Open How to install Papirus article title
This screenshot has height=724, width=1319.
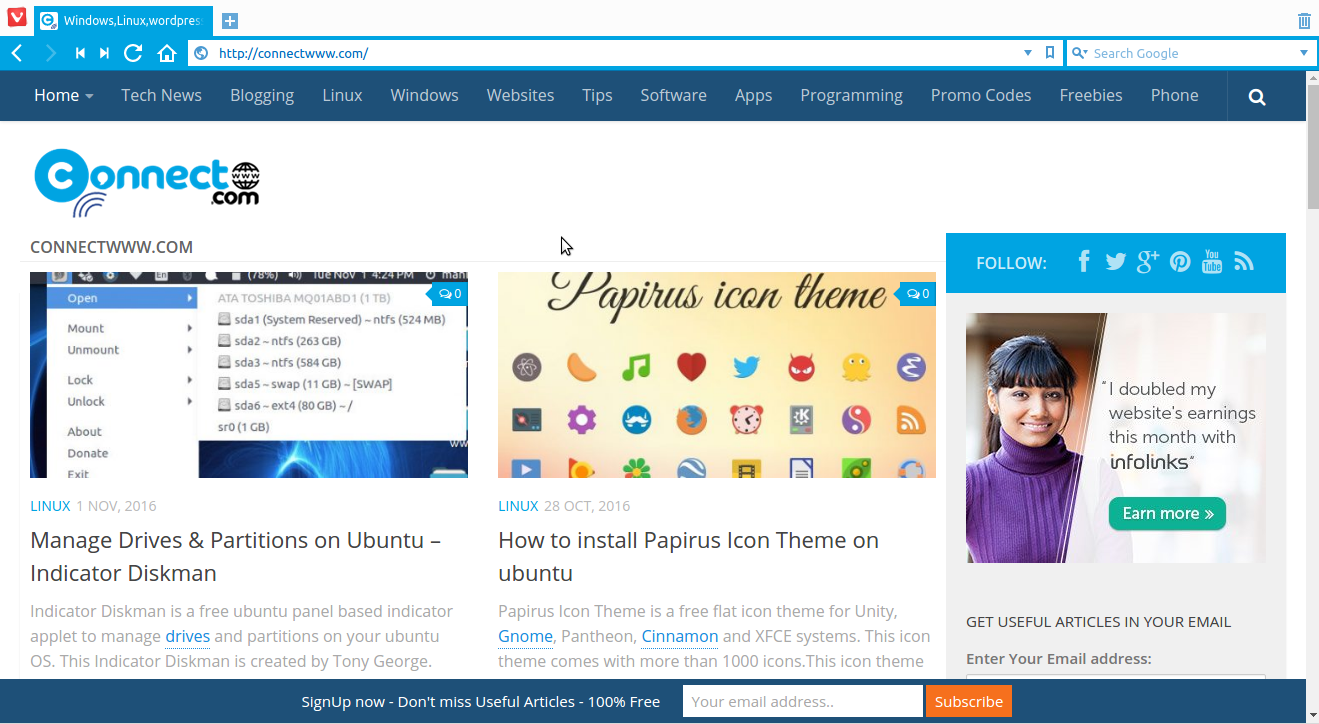(688, 556)
